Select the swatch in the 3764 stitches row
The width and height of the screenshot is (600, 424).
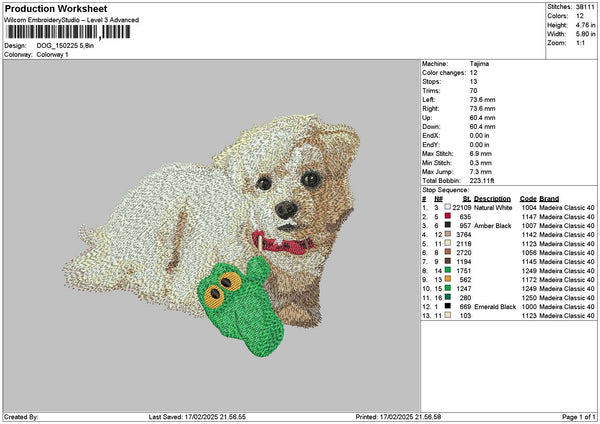pyautogui.click(x=447, y=234)
